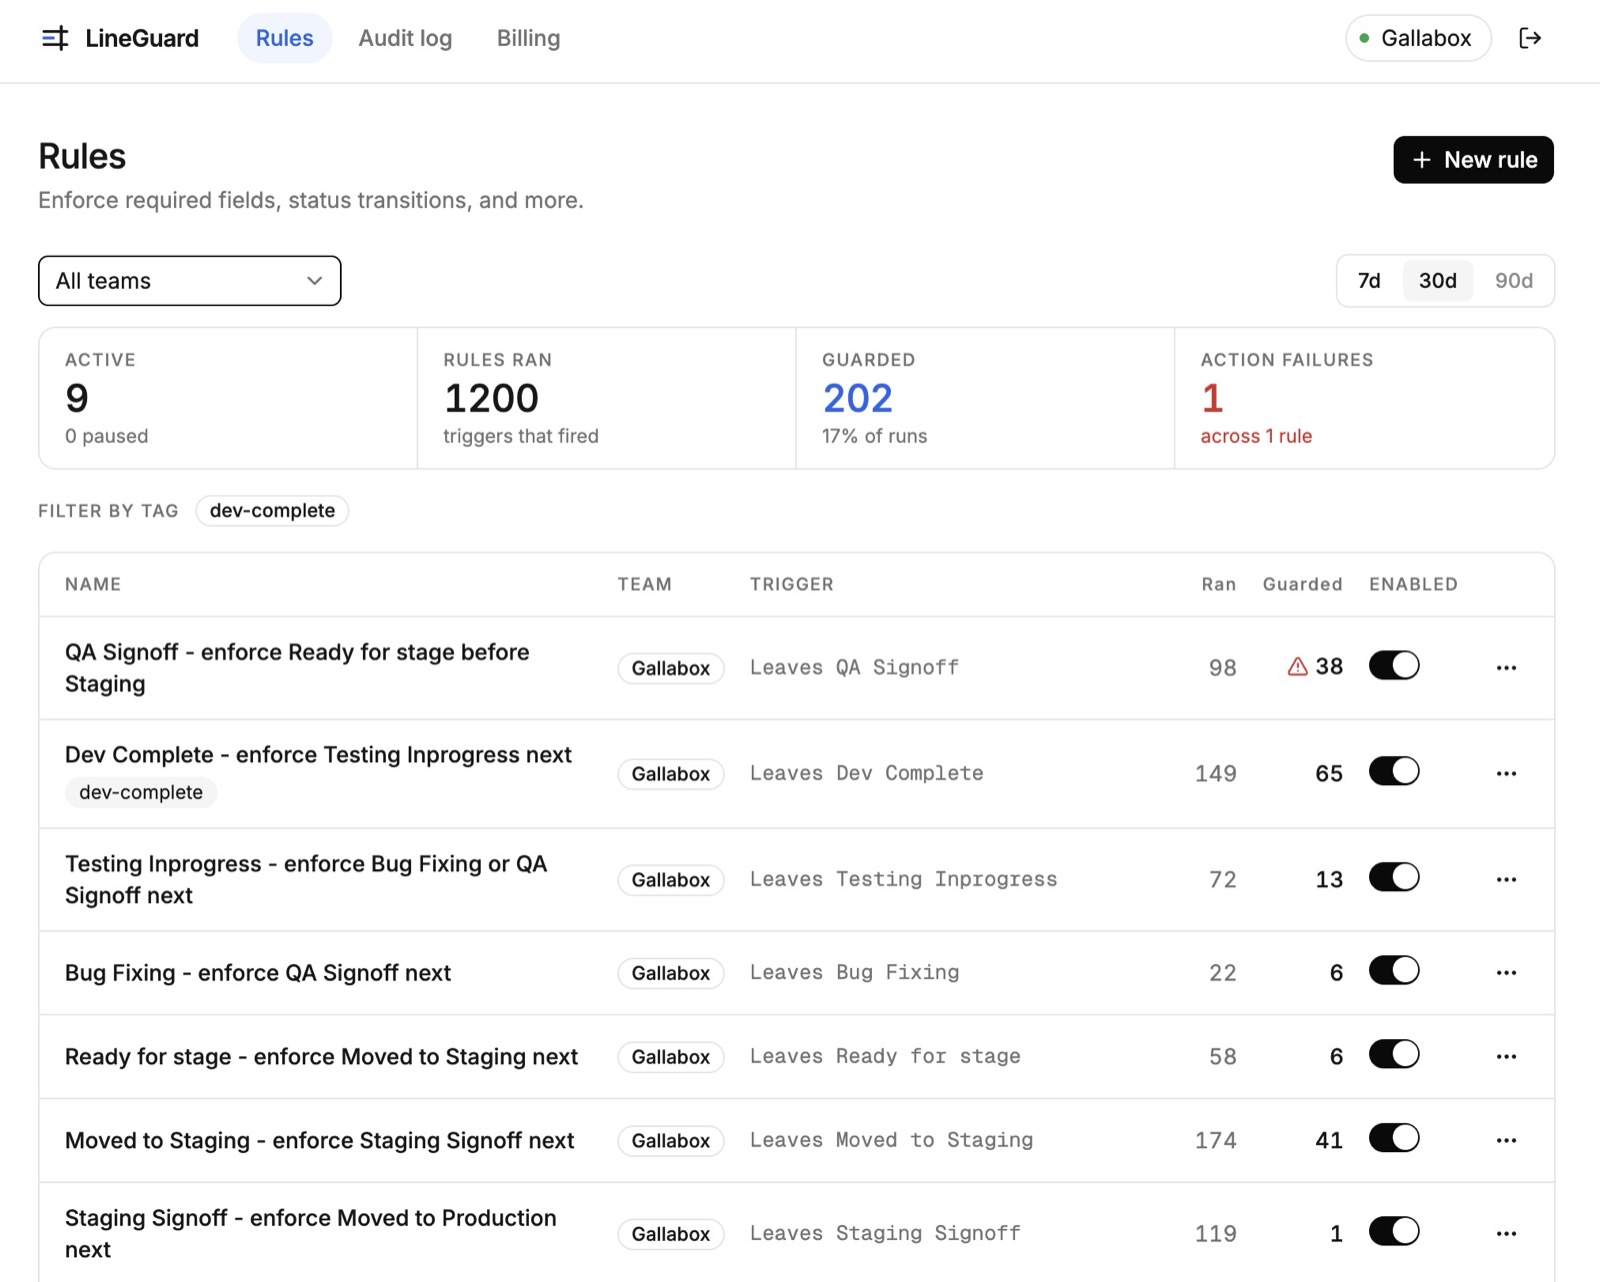Screen dimensions: 1600x1282
Task: Open the All teams dropdown
Action: pos(190,281)
